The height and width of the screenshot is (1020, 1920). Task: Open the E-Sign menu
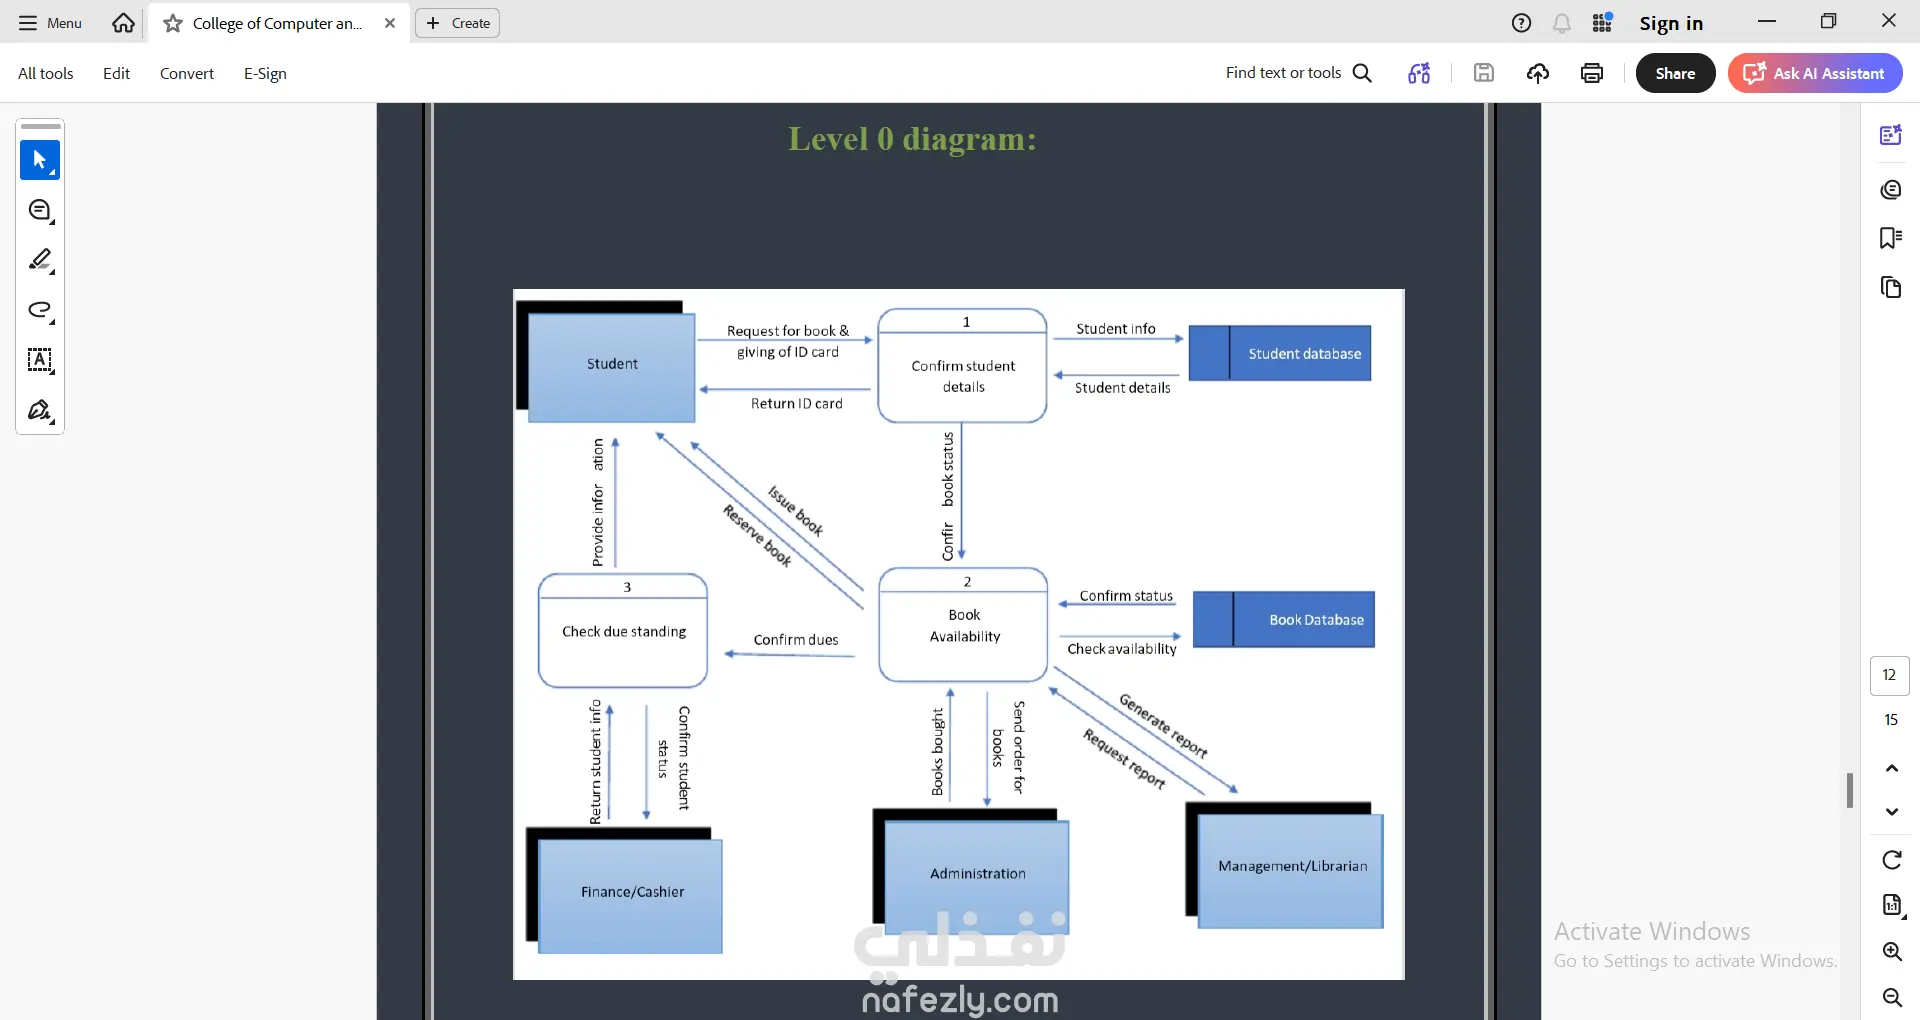[x=265, y=73]
